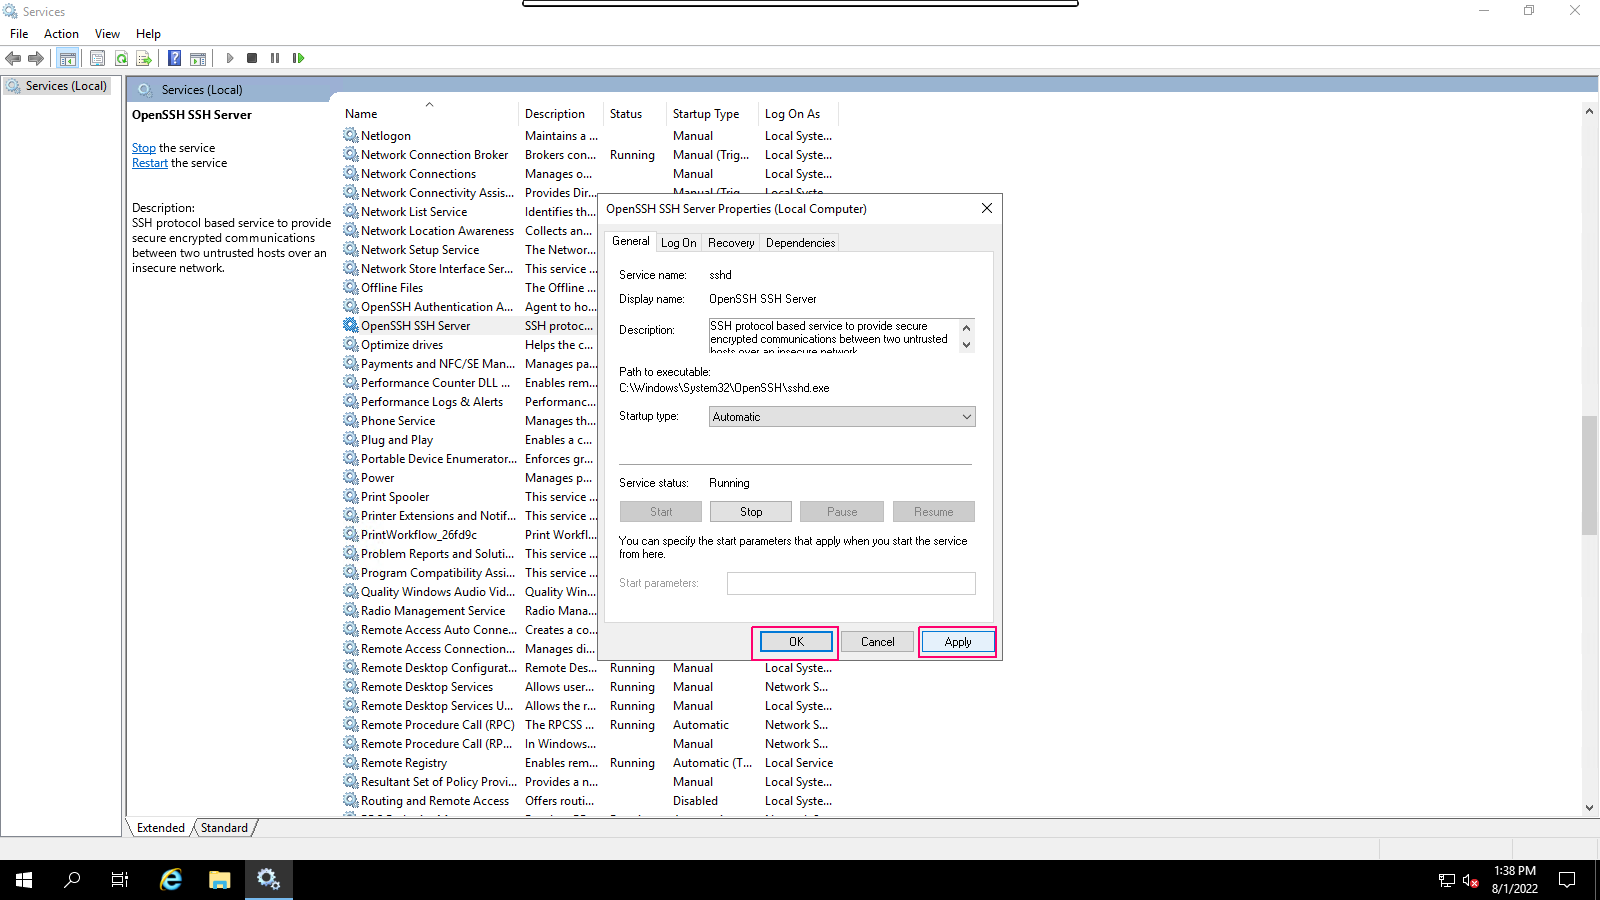
Task: Sort by the Log On As column header
Action: 798,114
